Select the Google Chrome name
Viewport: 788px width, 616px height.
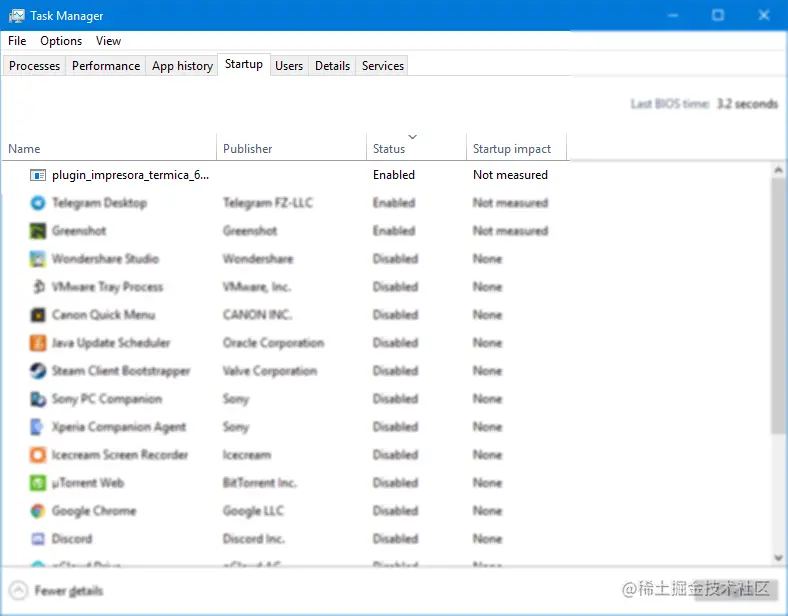[94, 511]
